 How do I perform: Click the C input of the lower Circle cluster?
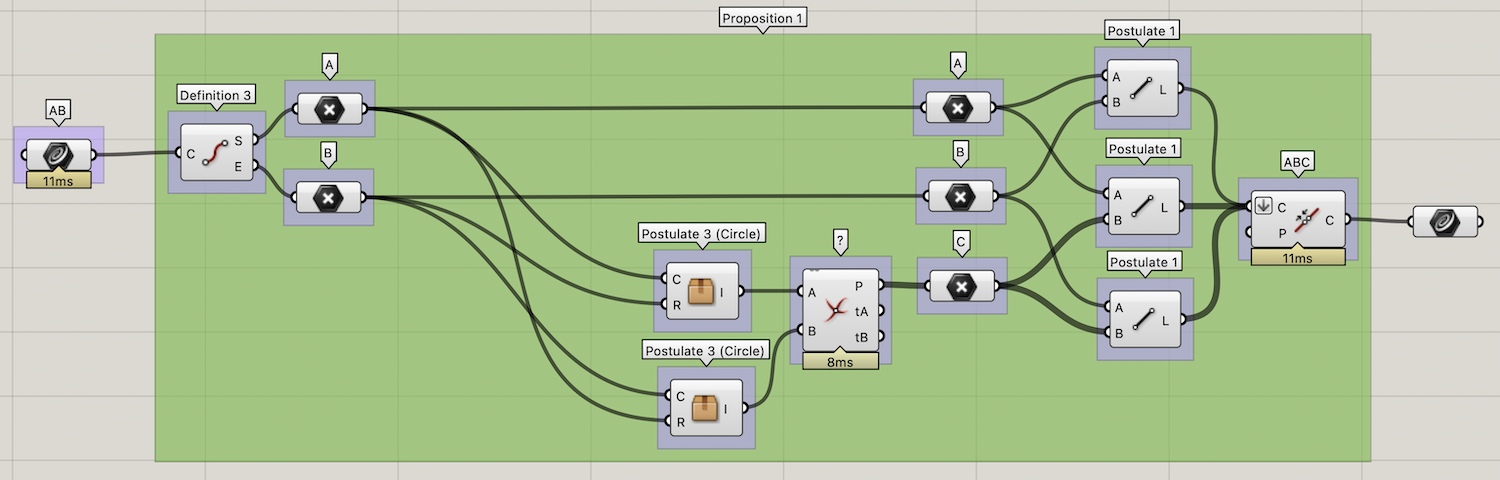(x=680, y=396)
